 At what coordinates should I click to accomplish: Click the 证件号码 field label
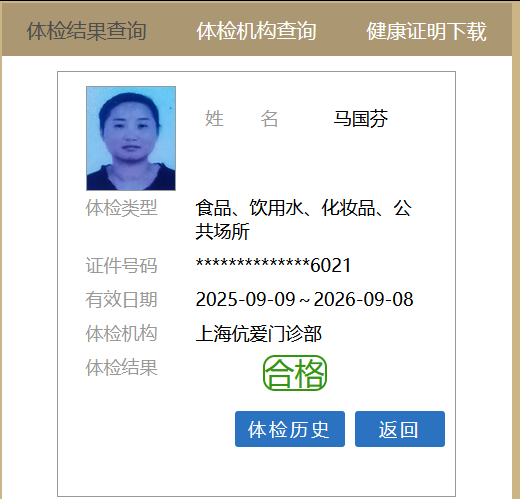(121, 265)
